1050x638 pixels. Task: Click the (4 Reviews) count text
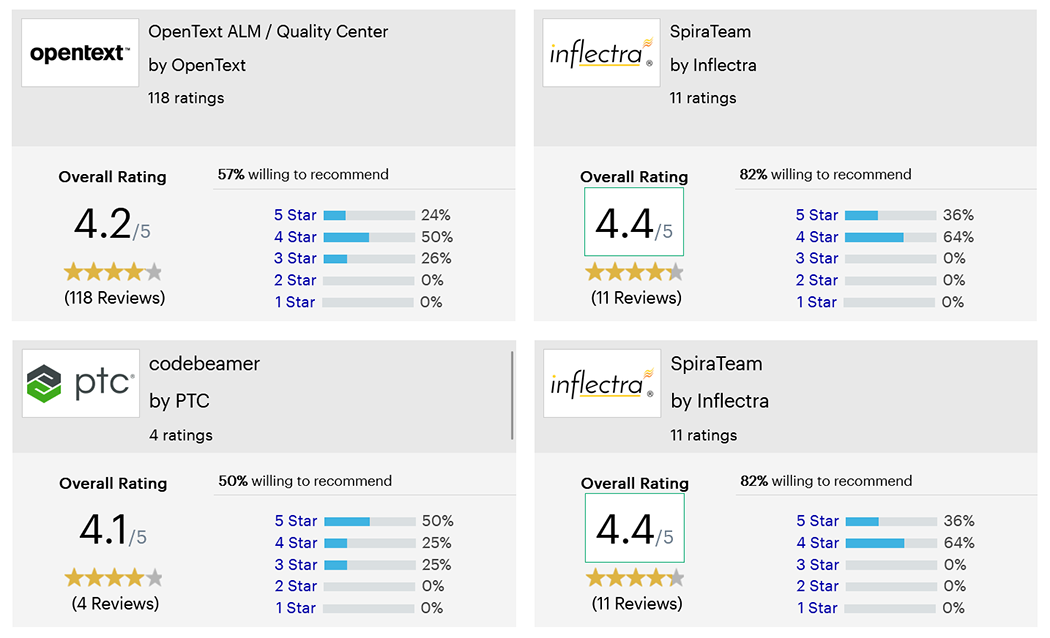pyautogui.click(x=115, y=604)
